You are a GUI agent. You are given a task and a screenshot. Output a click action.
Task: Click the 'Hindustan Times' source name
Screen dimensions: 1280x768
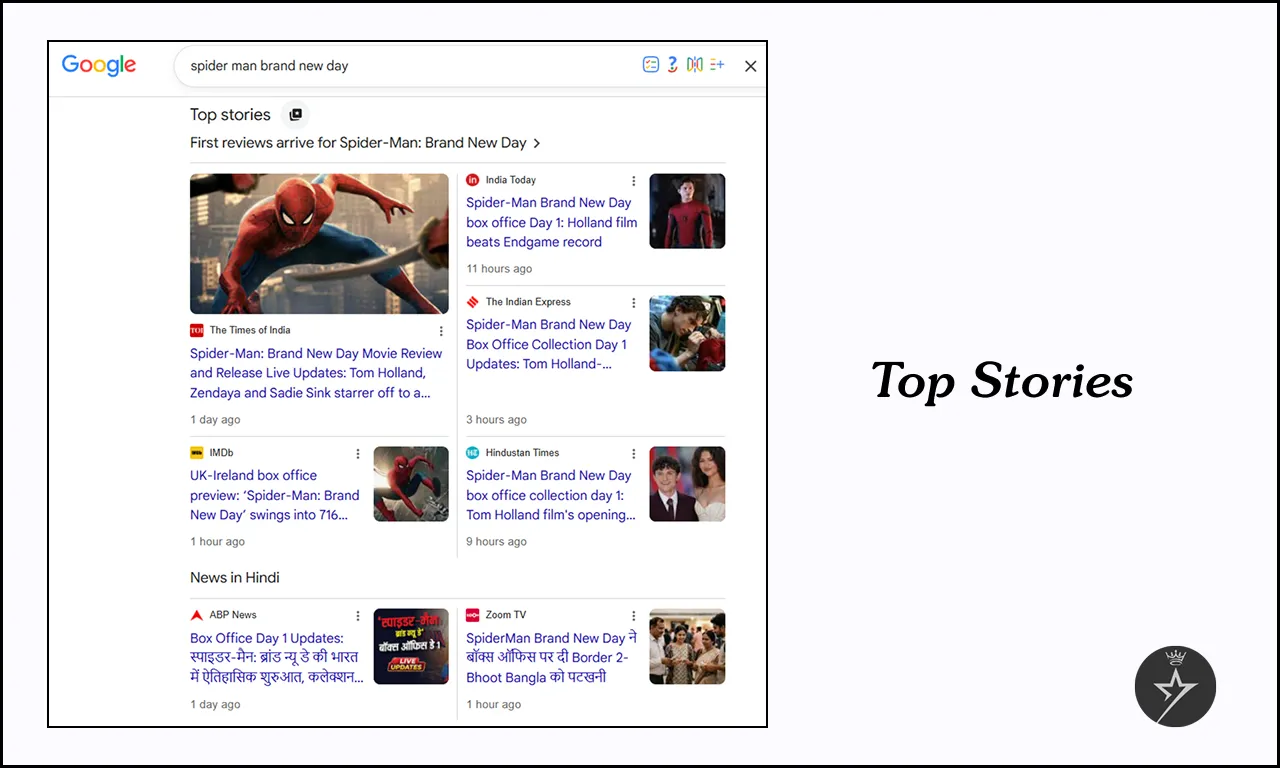point(523,453)
